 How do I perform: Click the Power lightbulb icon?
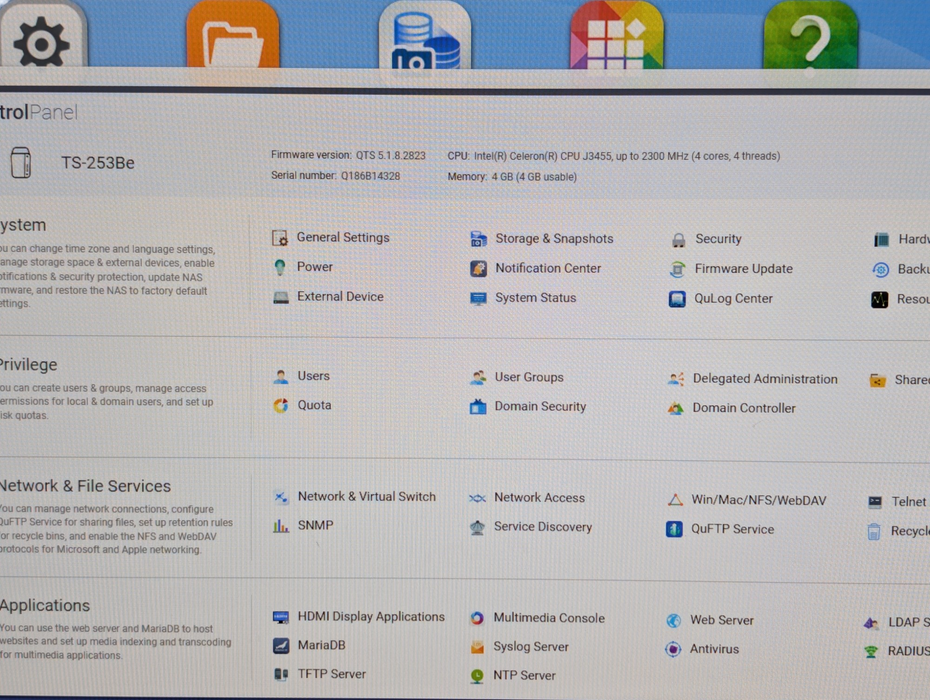click(x=280, y=267)
